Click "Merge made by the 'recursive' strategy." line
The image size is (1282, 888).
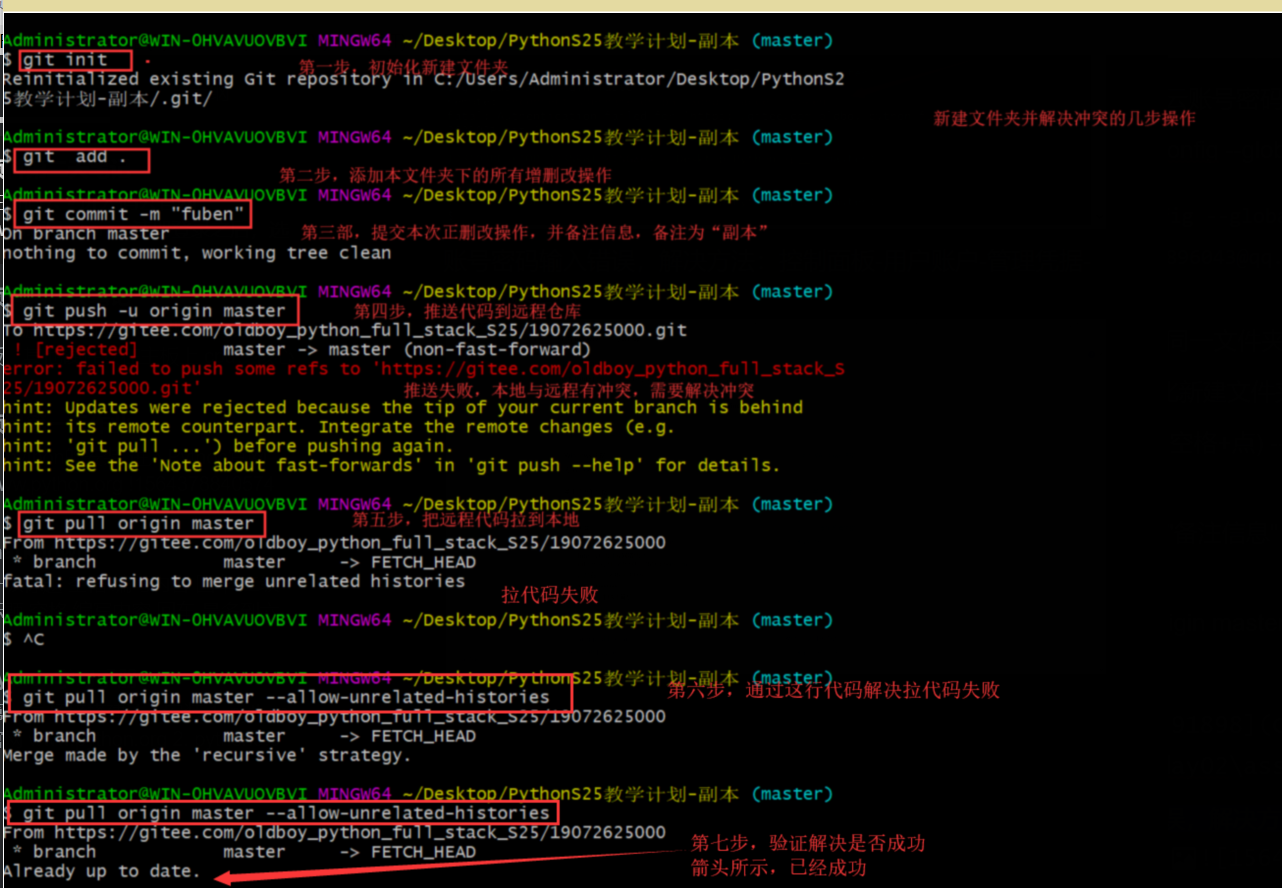(x=207, y=755)
